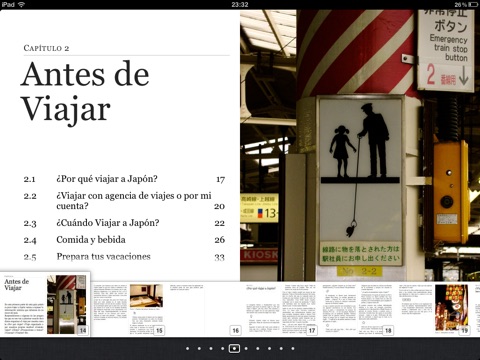Viewport: 480px width, 360px height.
Task: Tap the highlighted current chapter indicator
Action: (x=234, y=348)
